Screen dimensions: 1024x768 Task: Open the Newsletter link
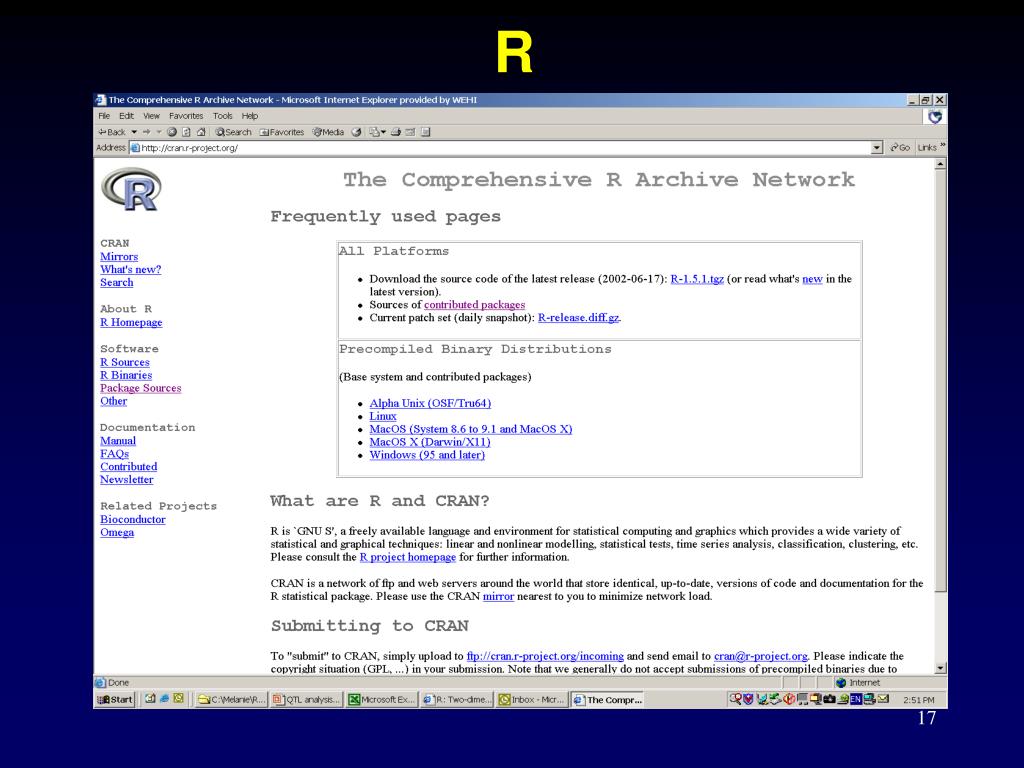tap(127, 479)
